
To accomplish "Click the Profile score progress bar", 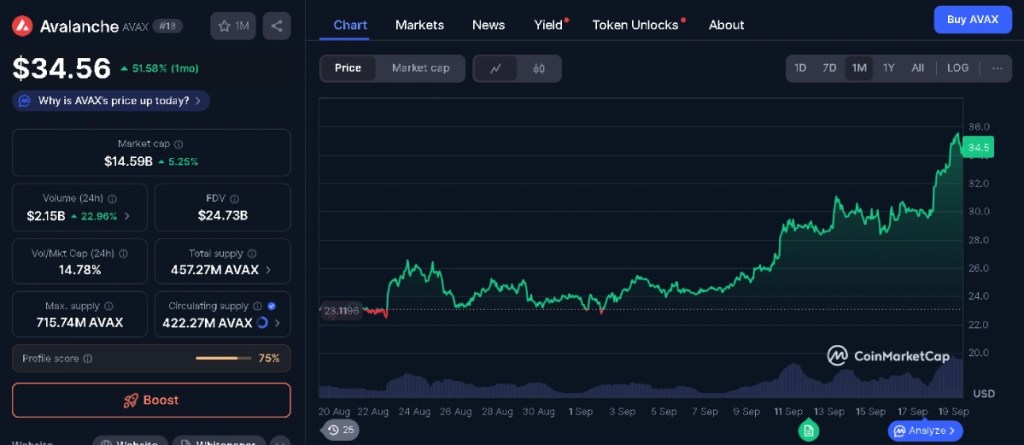I will [223, 358].
